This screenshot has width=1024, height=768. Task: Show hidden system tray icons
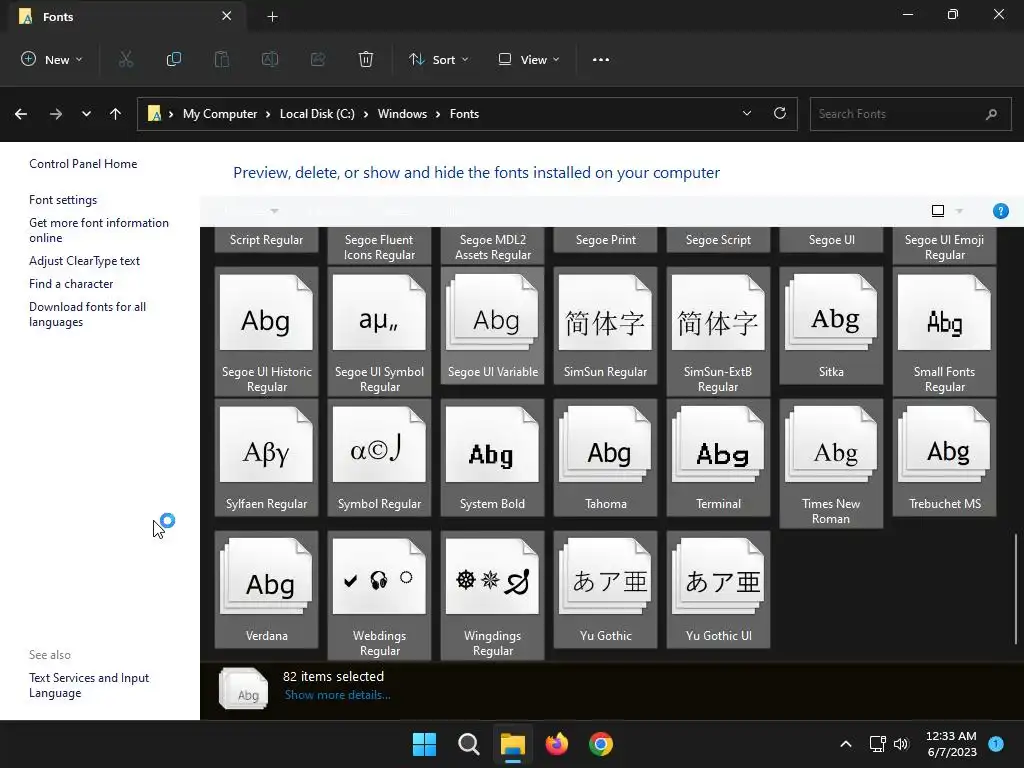coord(846,744)
